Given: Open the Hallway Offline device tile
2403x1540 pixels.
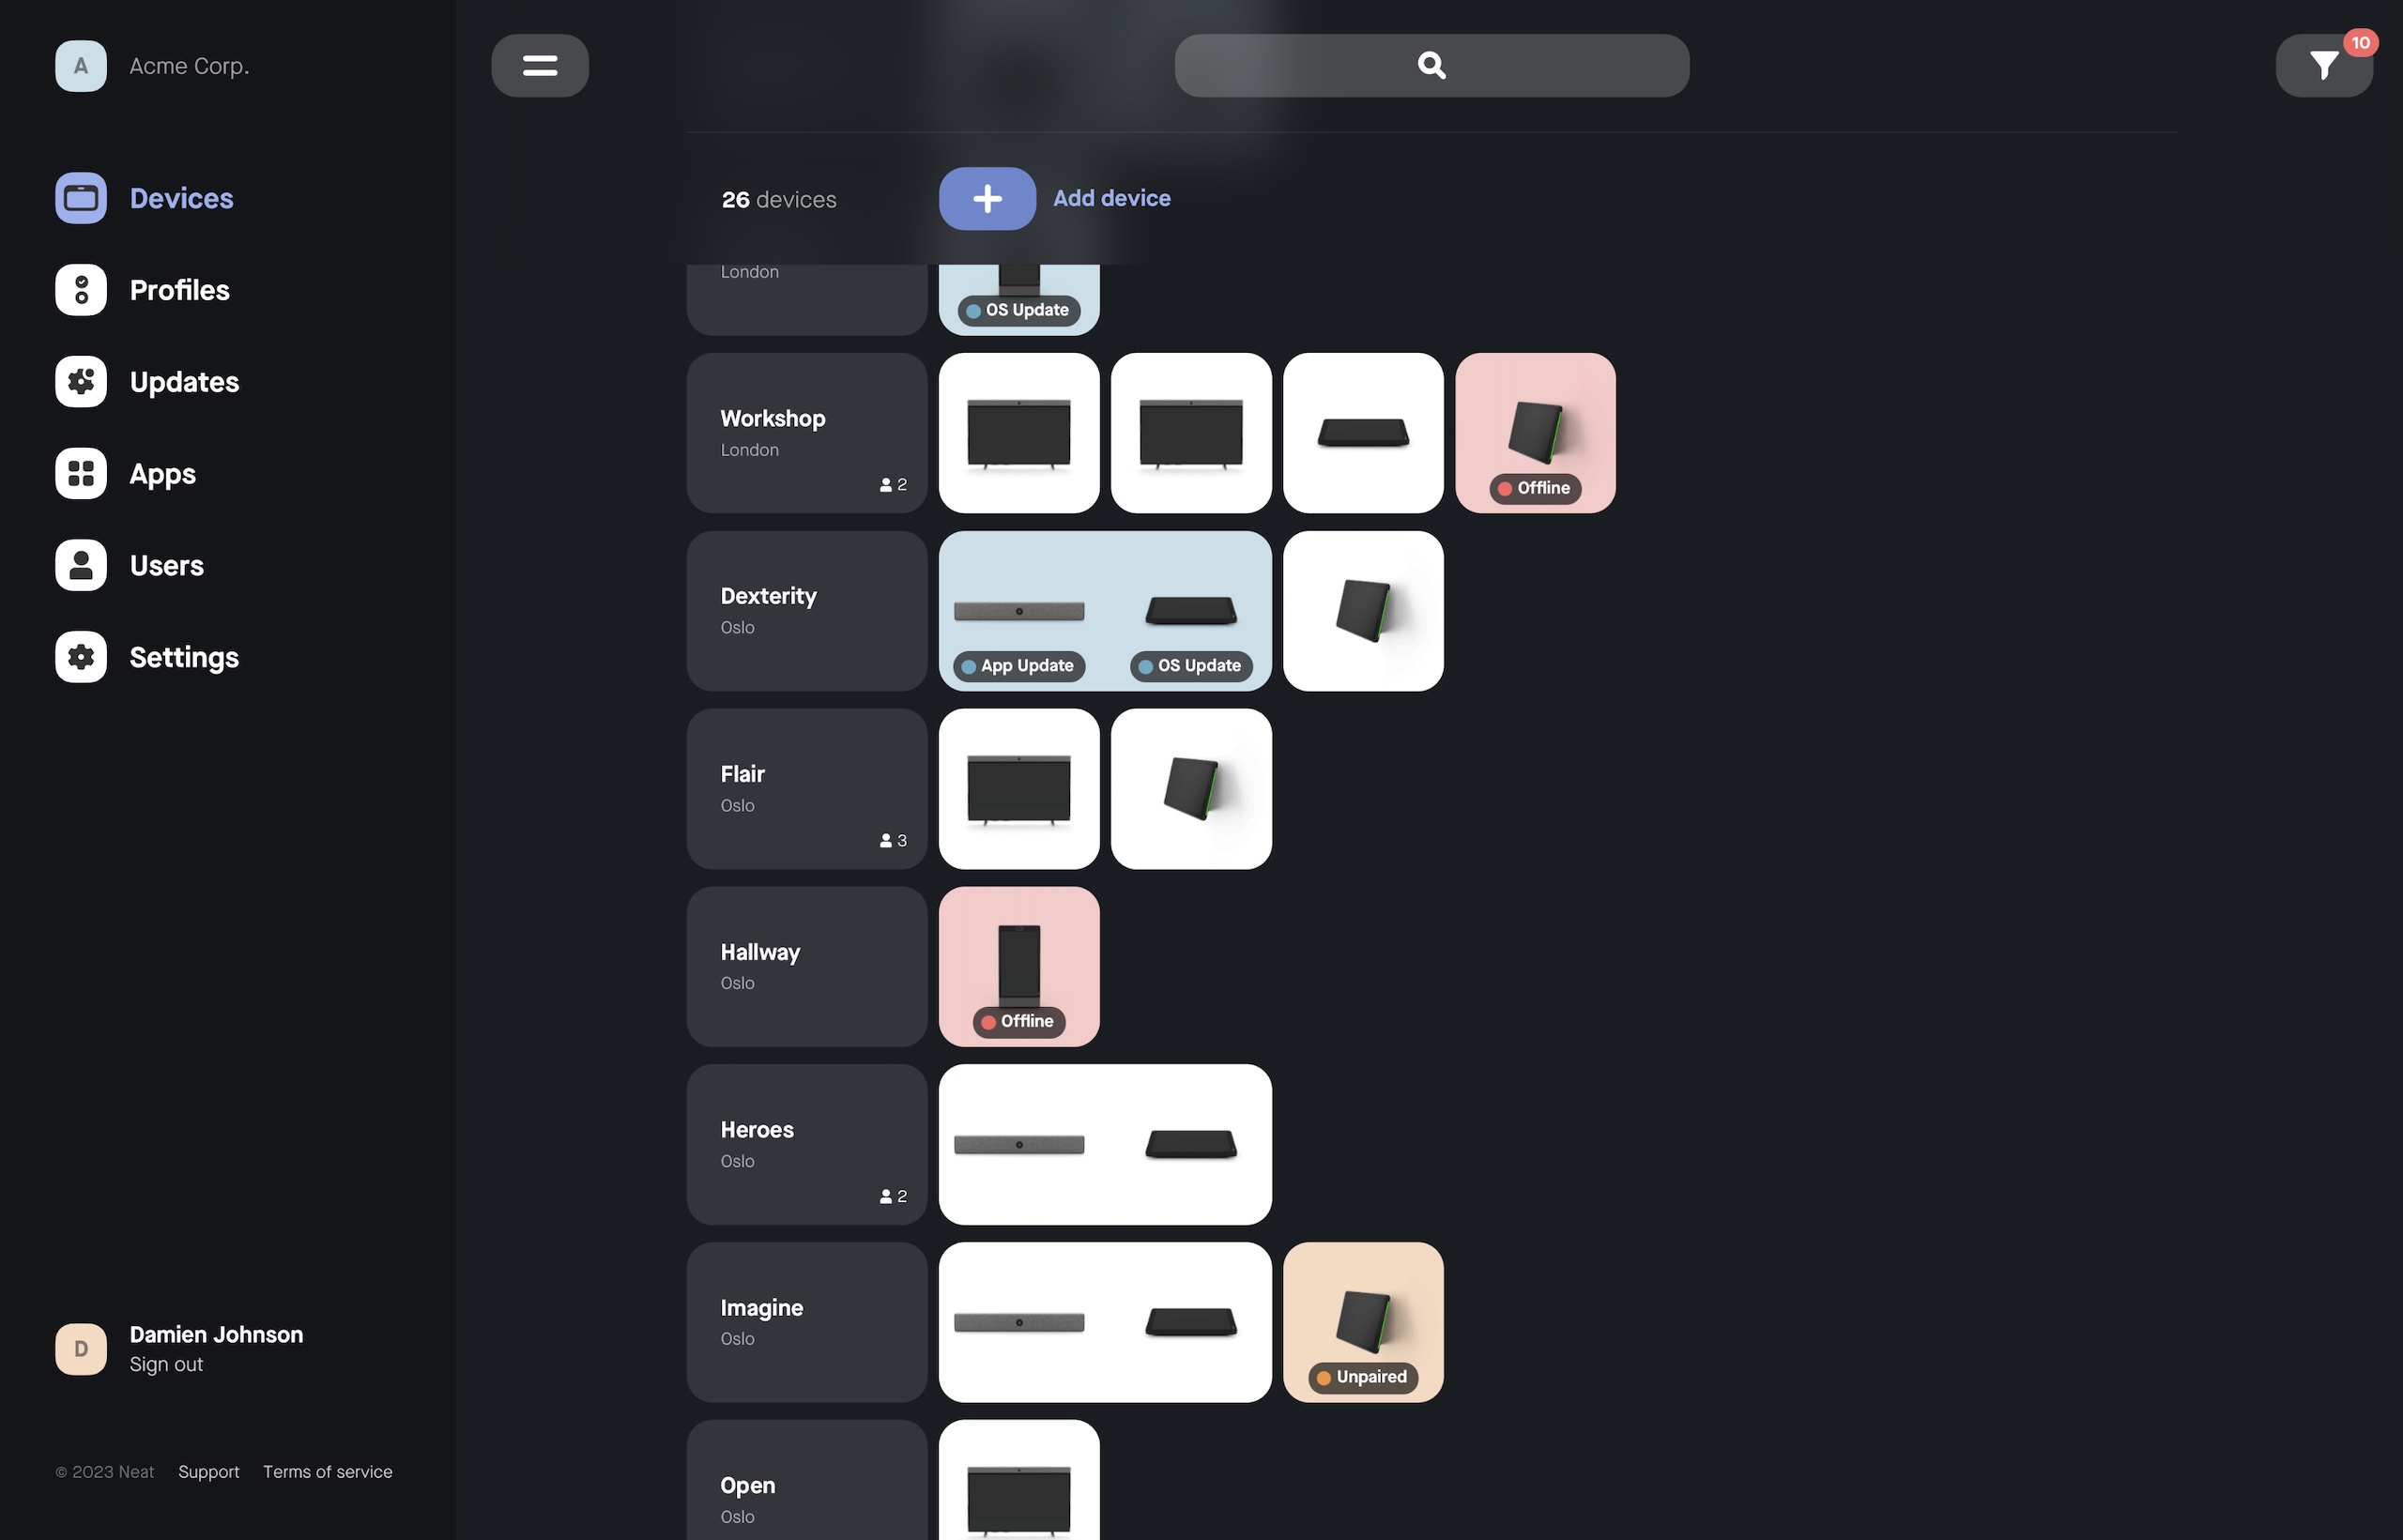Looking at the screenshot, I should [1019, 967].
